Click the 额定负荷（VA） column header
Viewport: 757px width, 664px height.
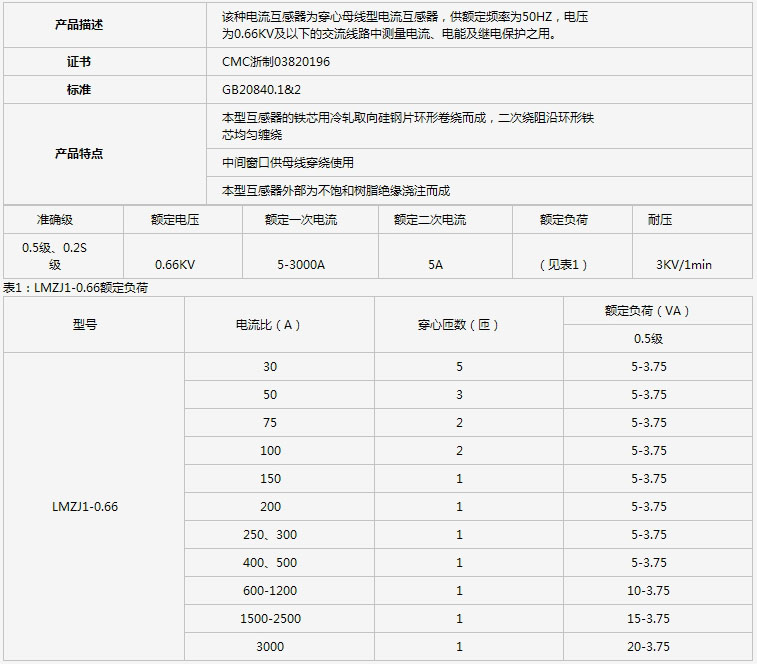(648, 311)
